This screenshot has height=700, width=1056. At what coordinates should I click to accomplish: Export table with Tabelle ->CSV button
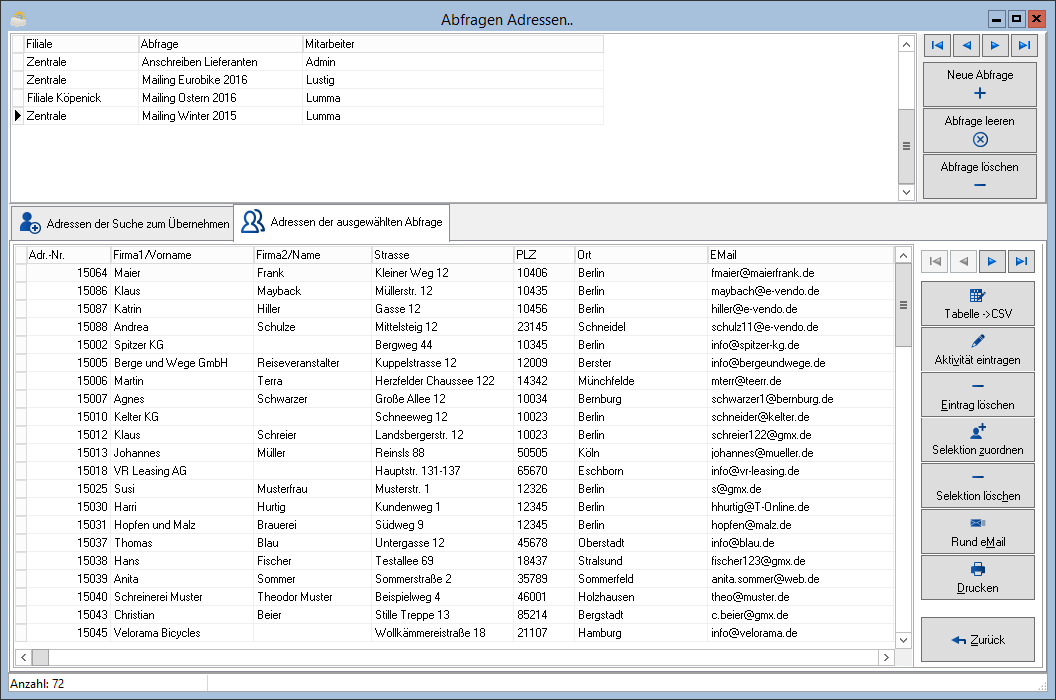coord(978,304)
